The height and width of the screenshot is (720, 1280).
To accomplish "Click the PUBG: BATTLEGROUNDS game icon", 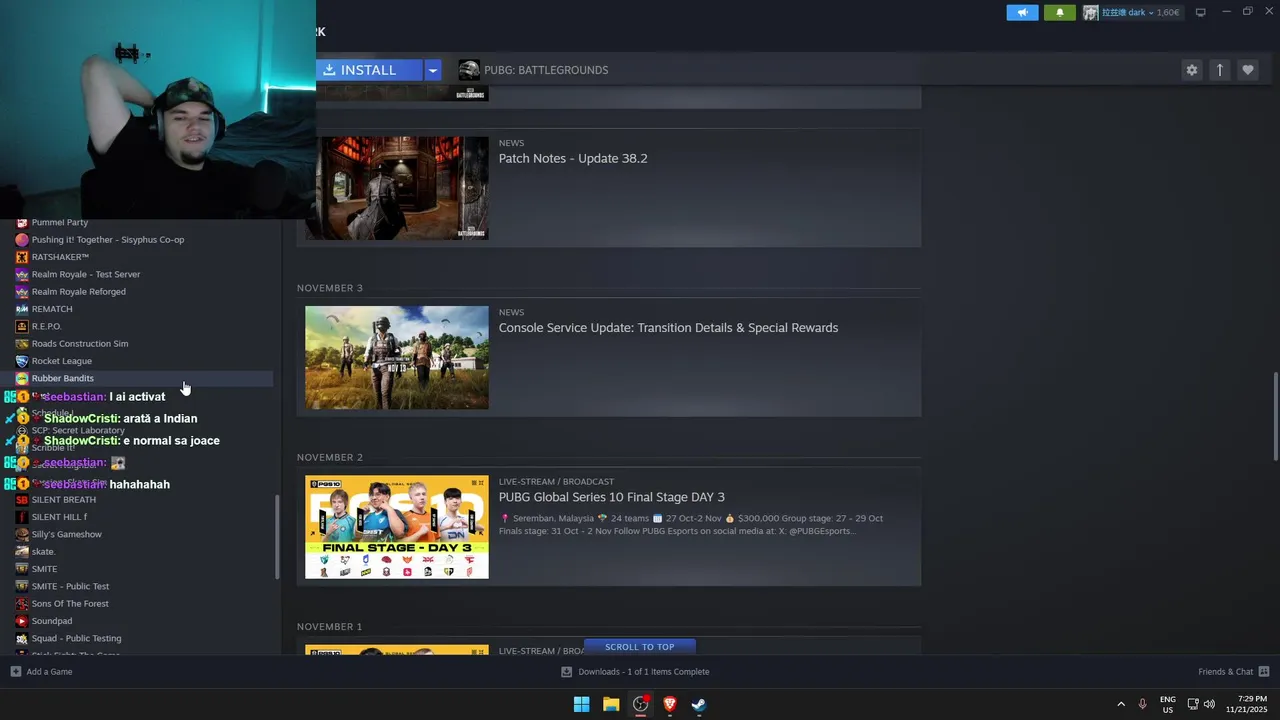I will point(469,70).
